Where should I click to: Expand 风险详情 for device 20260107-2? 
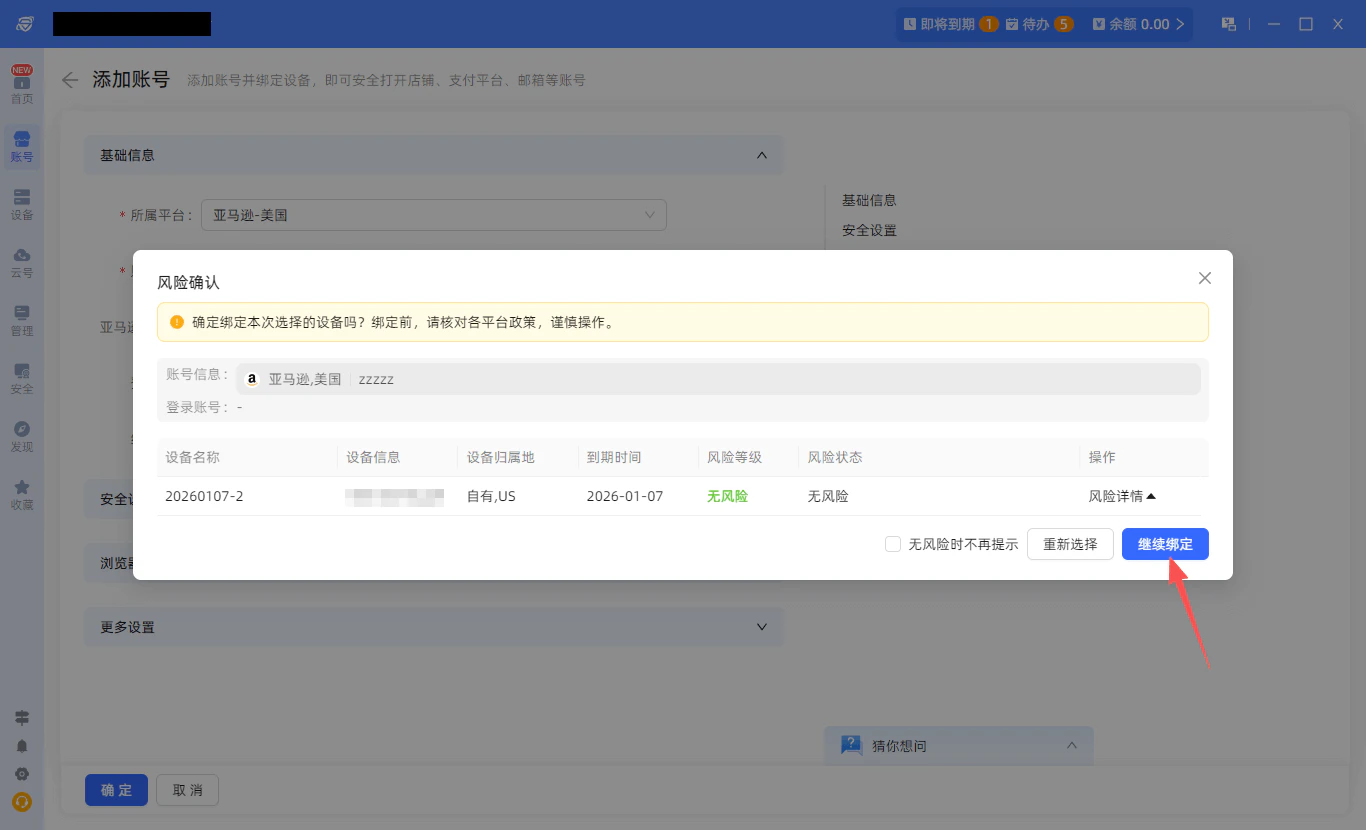tap(1122, 496)
